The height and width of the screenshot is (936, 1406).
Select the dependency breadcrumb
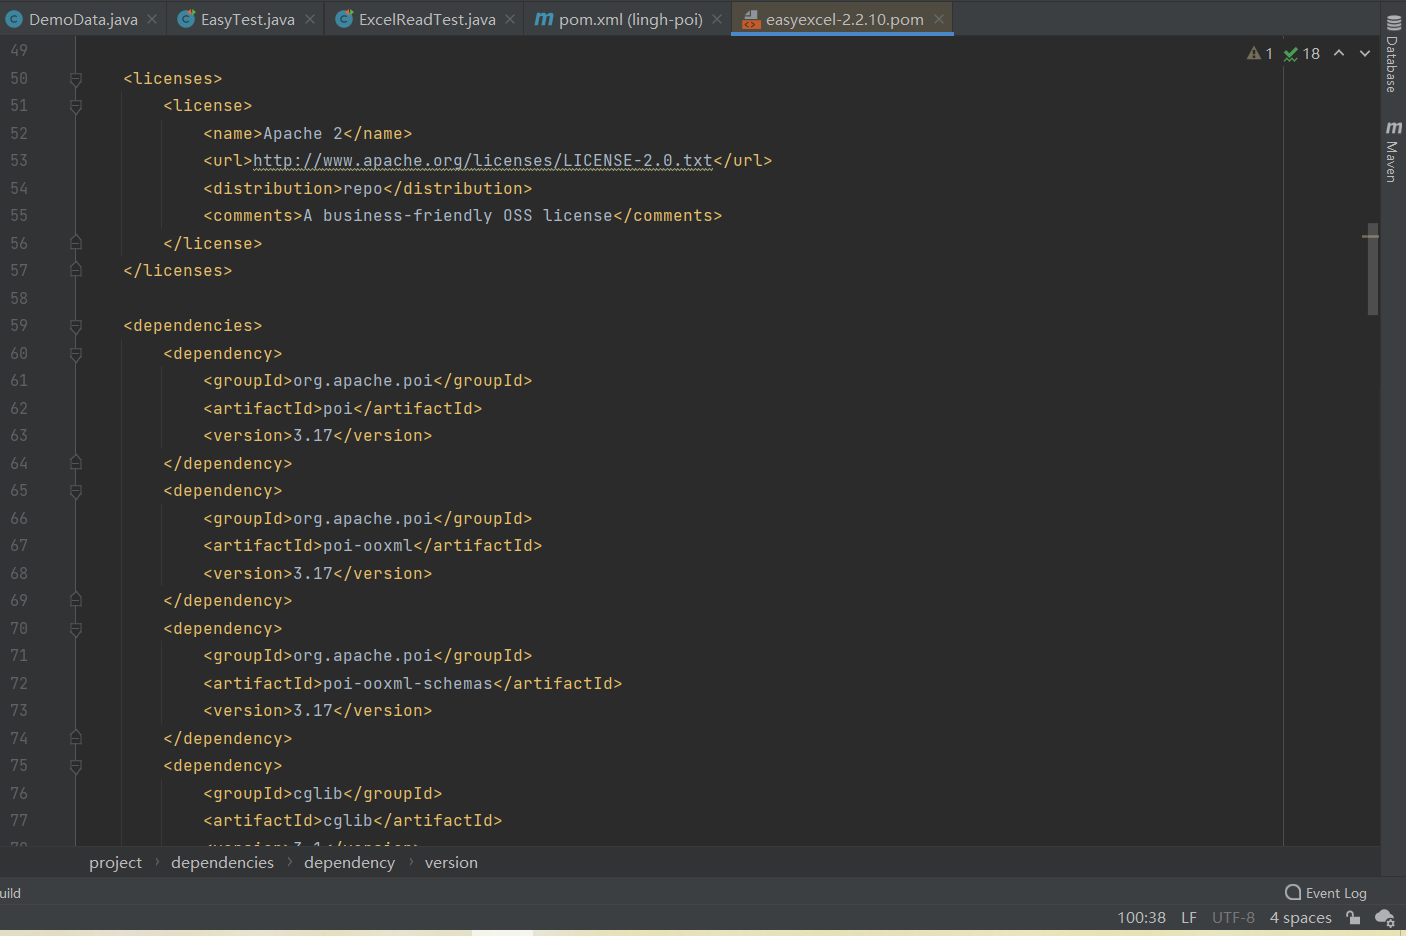[349, 862]
